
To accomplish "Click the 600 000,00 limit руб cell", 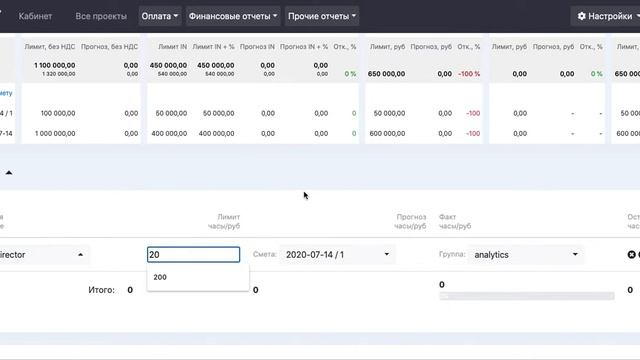I will tap(387, 133).
